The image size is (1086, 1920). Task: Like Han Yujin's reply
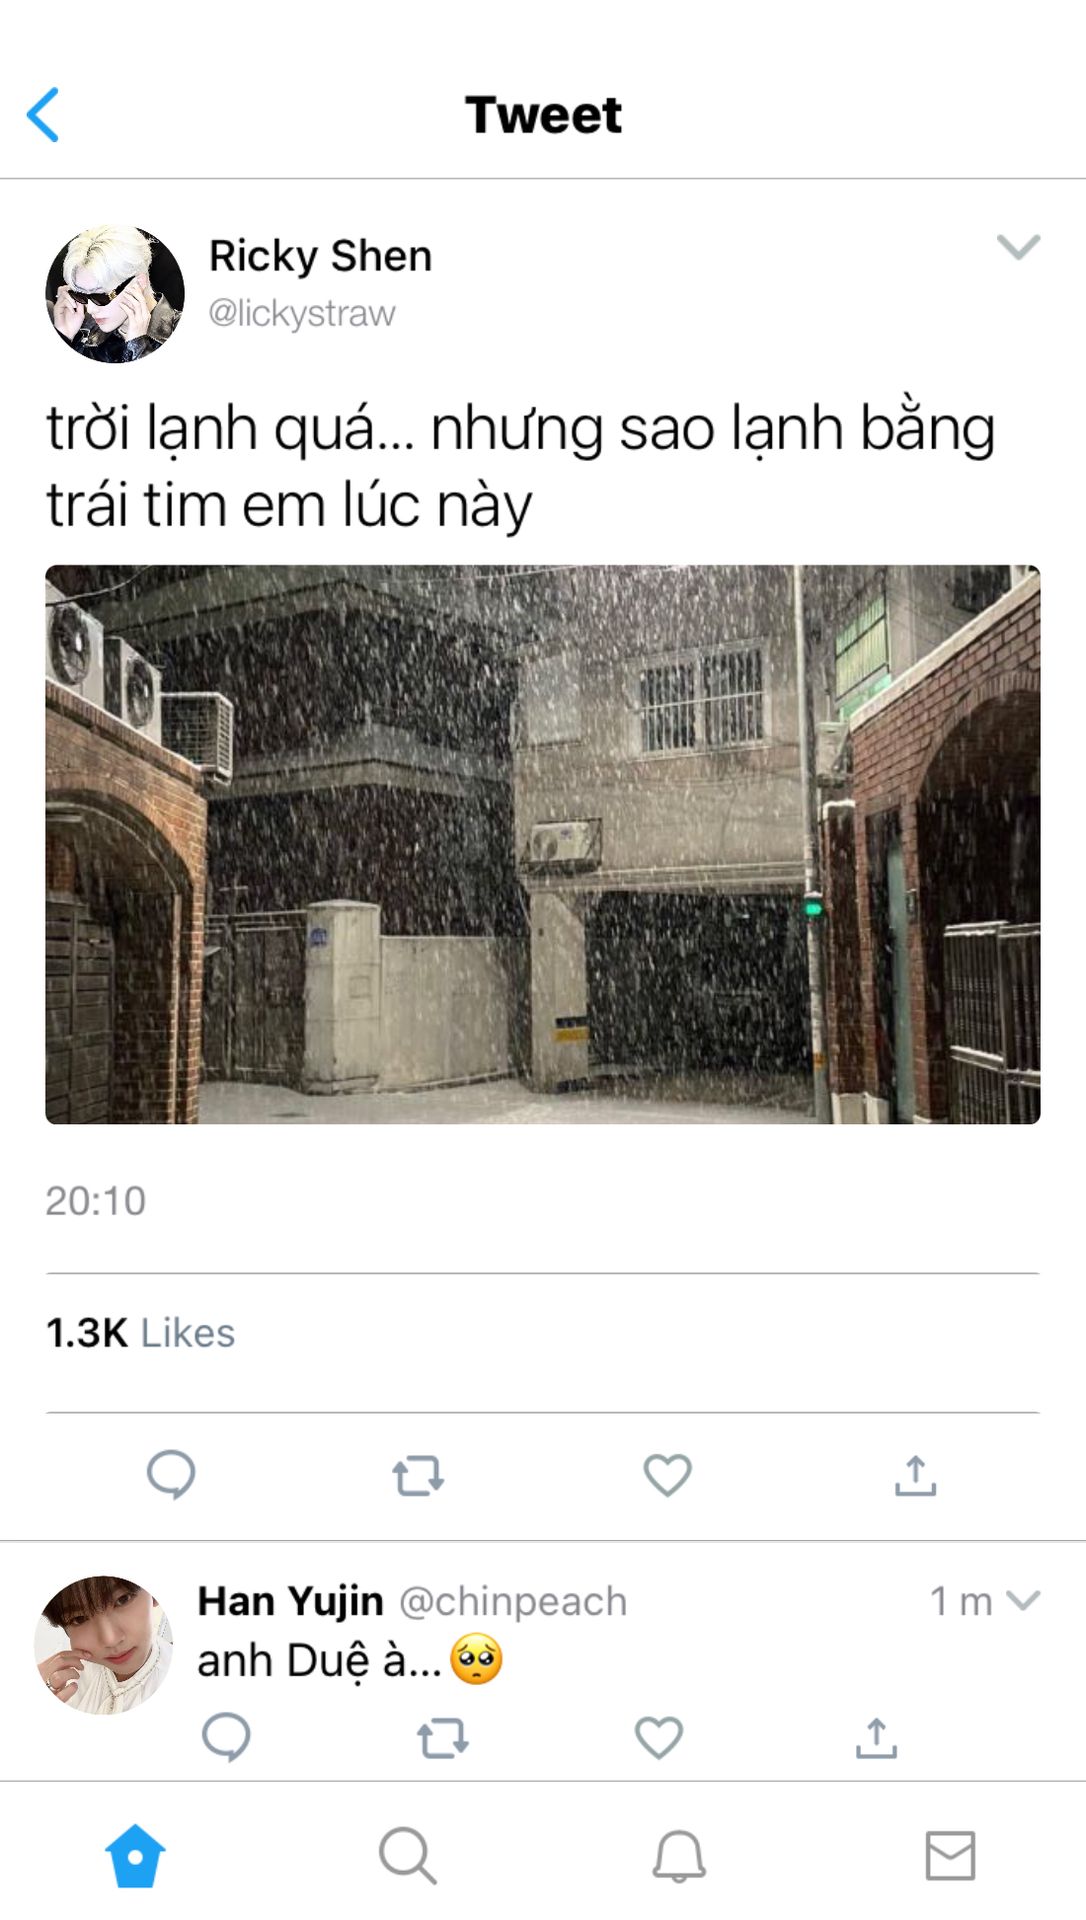coord(659,1737)
